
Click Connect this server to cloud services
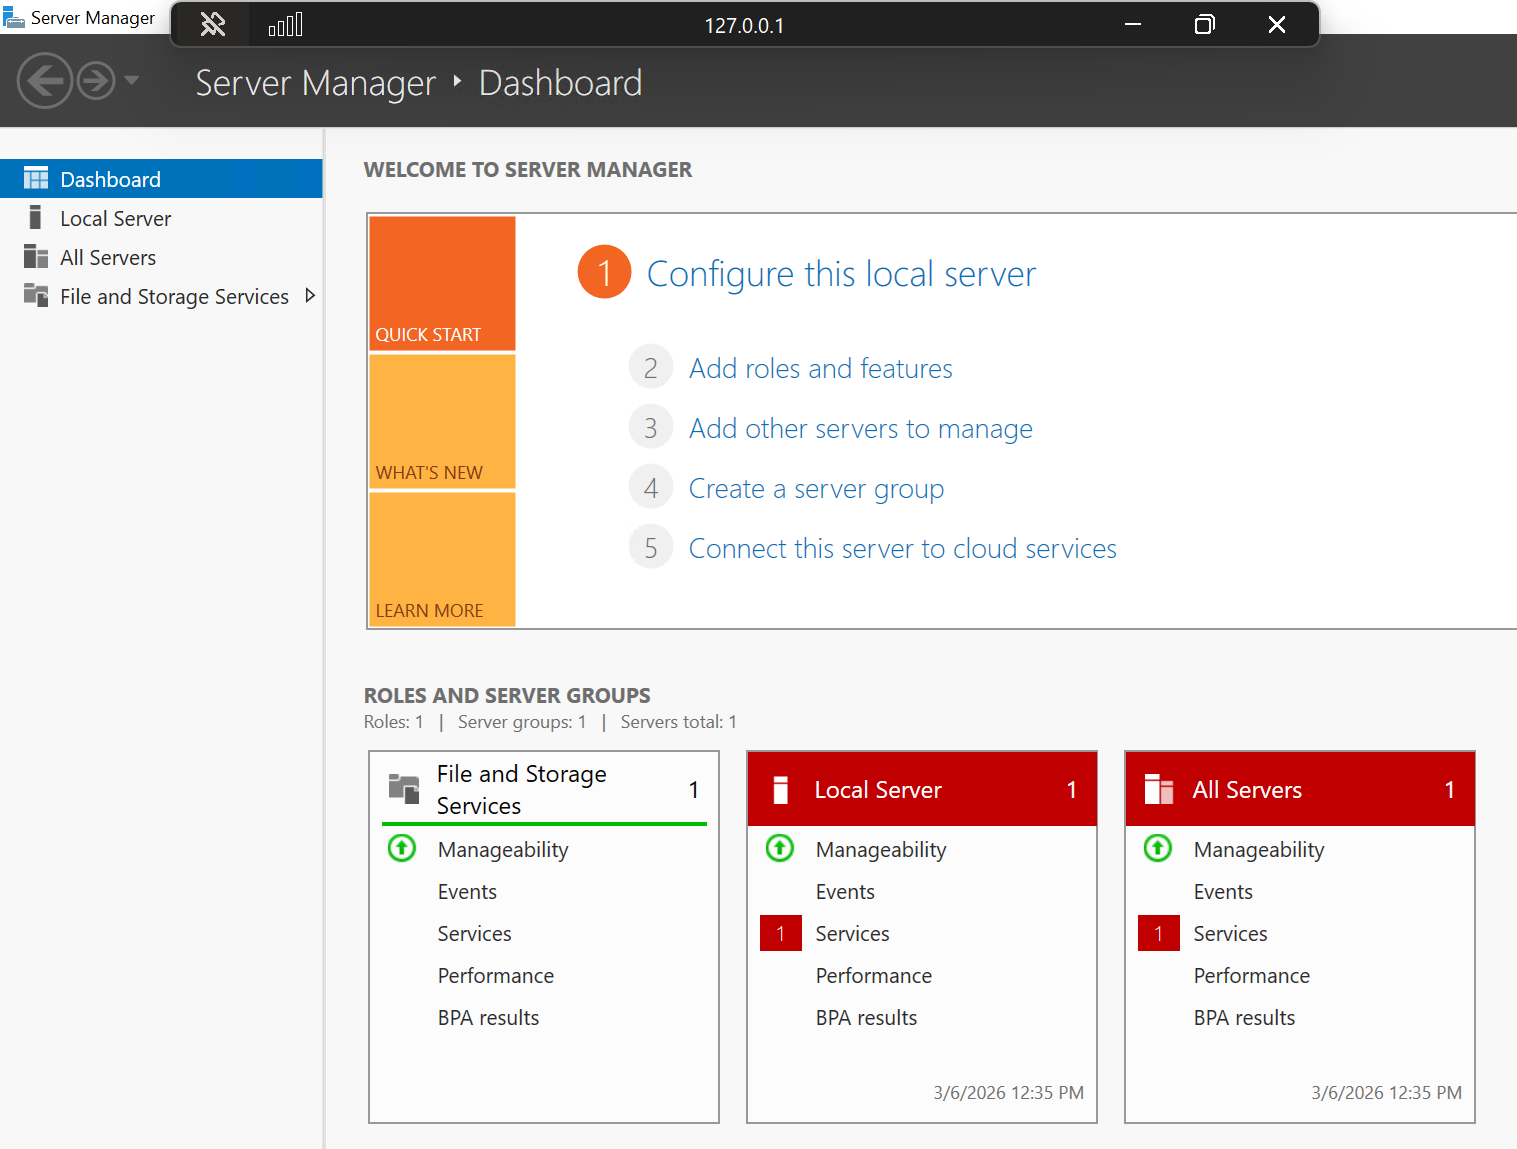902,549
